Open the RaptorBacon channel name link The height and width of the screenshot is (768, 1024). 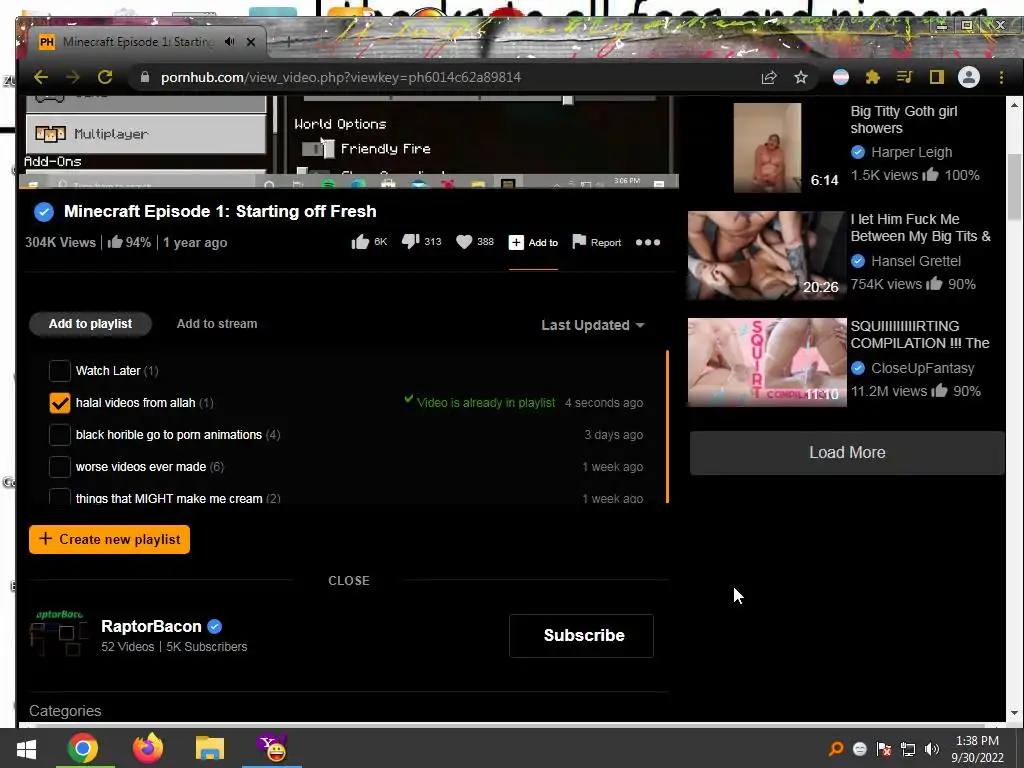coord(152,626)
